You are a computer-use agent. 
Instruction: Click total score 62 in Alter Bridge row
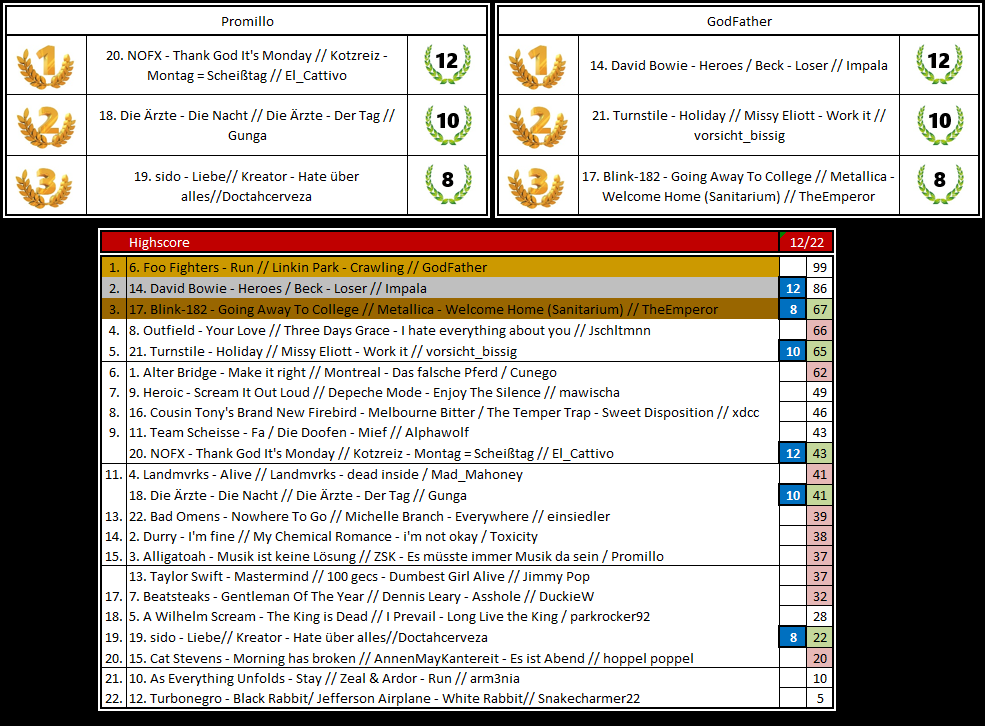coord(820,372)
